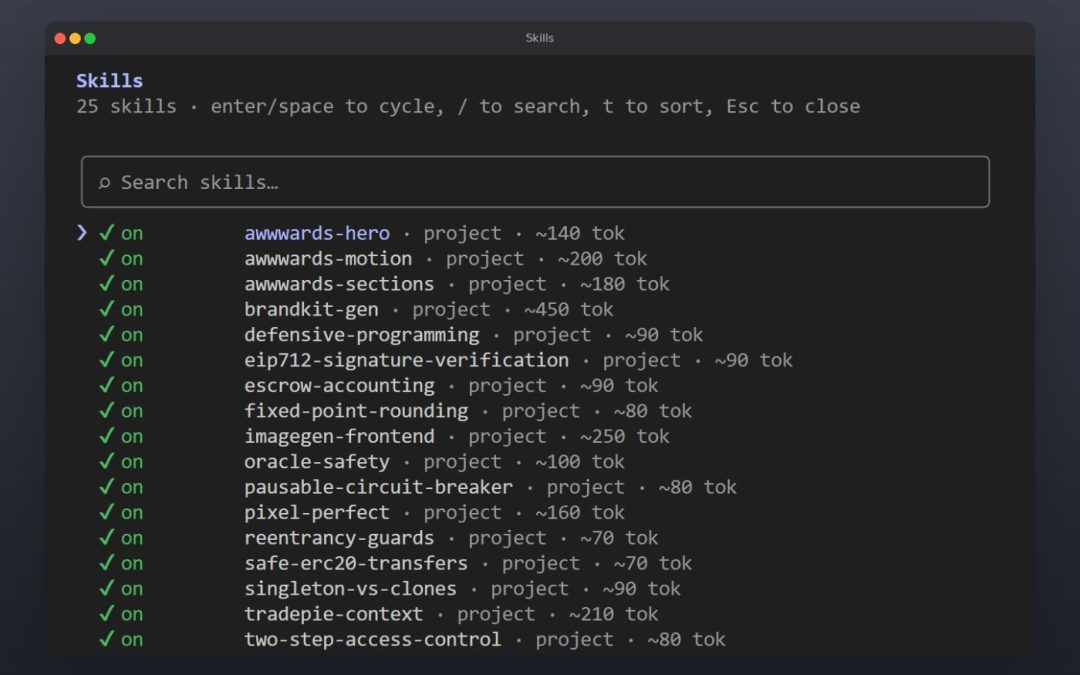Viewport: 1080px width, 675px height.
Task: Click the ~200 tok value for awwwards-motion
Action: point(602,259)
